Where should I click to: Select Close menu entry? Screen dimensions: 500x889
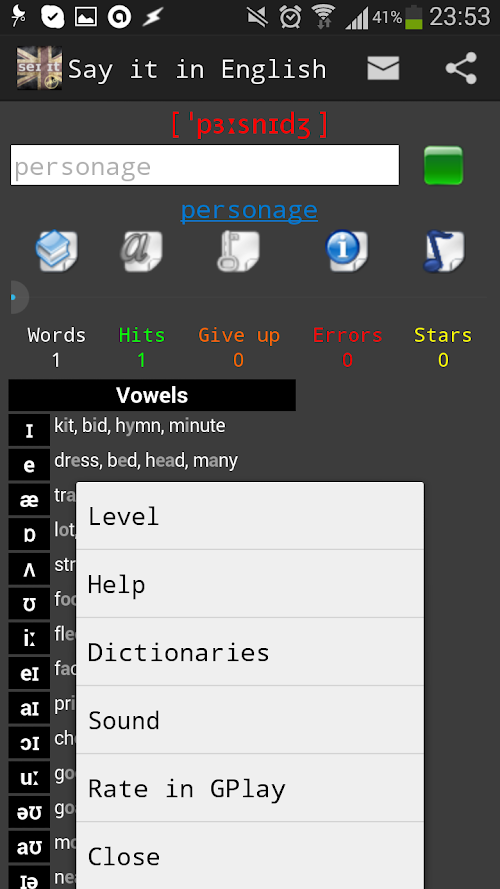click(x=250, y=856)
